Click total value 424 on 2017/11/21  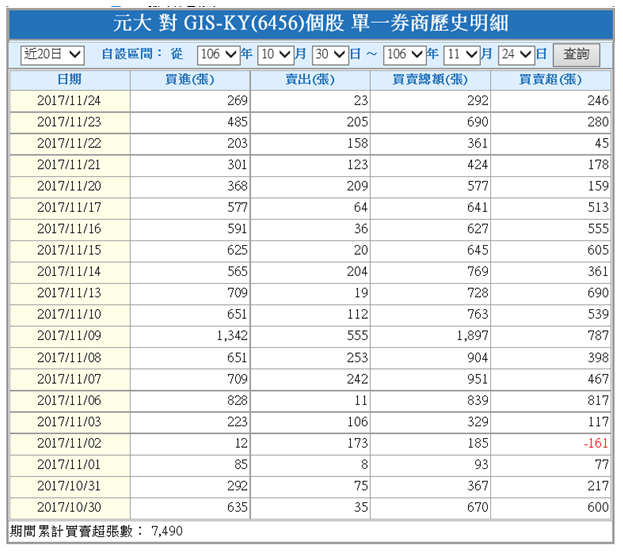(x=478, y=165)
